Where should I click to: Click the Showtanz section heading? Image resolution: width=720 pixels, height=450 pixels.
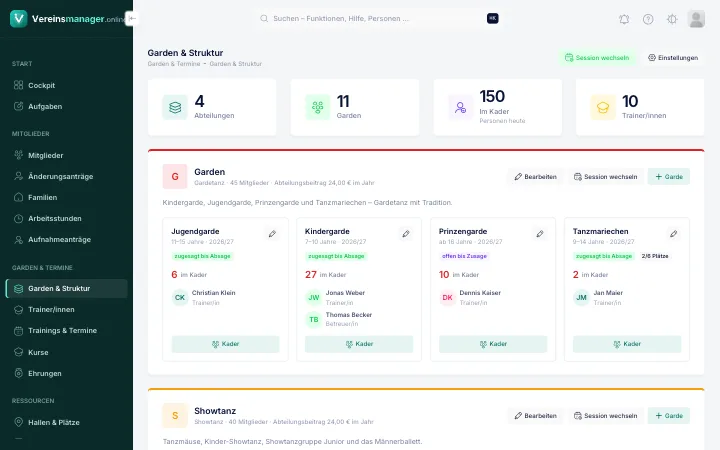click(215, 411)
